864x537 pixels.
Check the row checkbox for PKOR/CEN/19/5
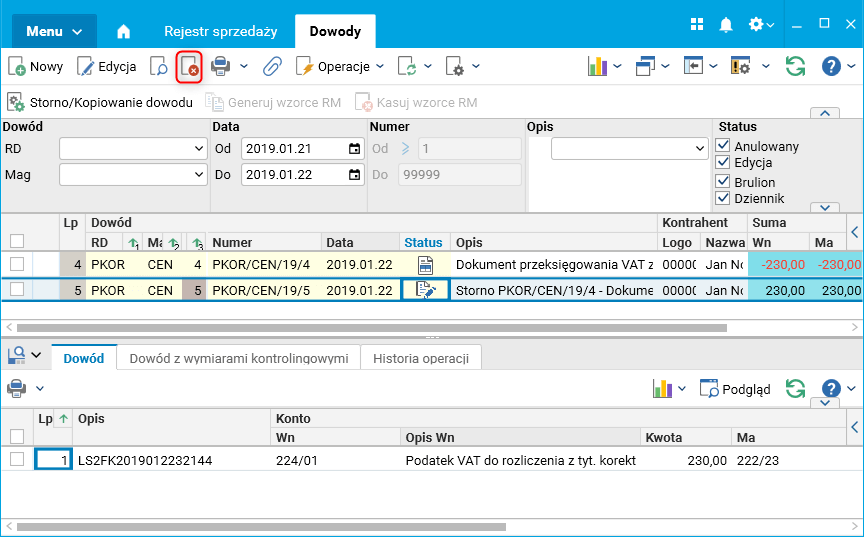click(x=17, y=289)
